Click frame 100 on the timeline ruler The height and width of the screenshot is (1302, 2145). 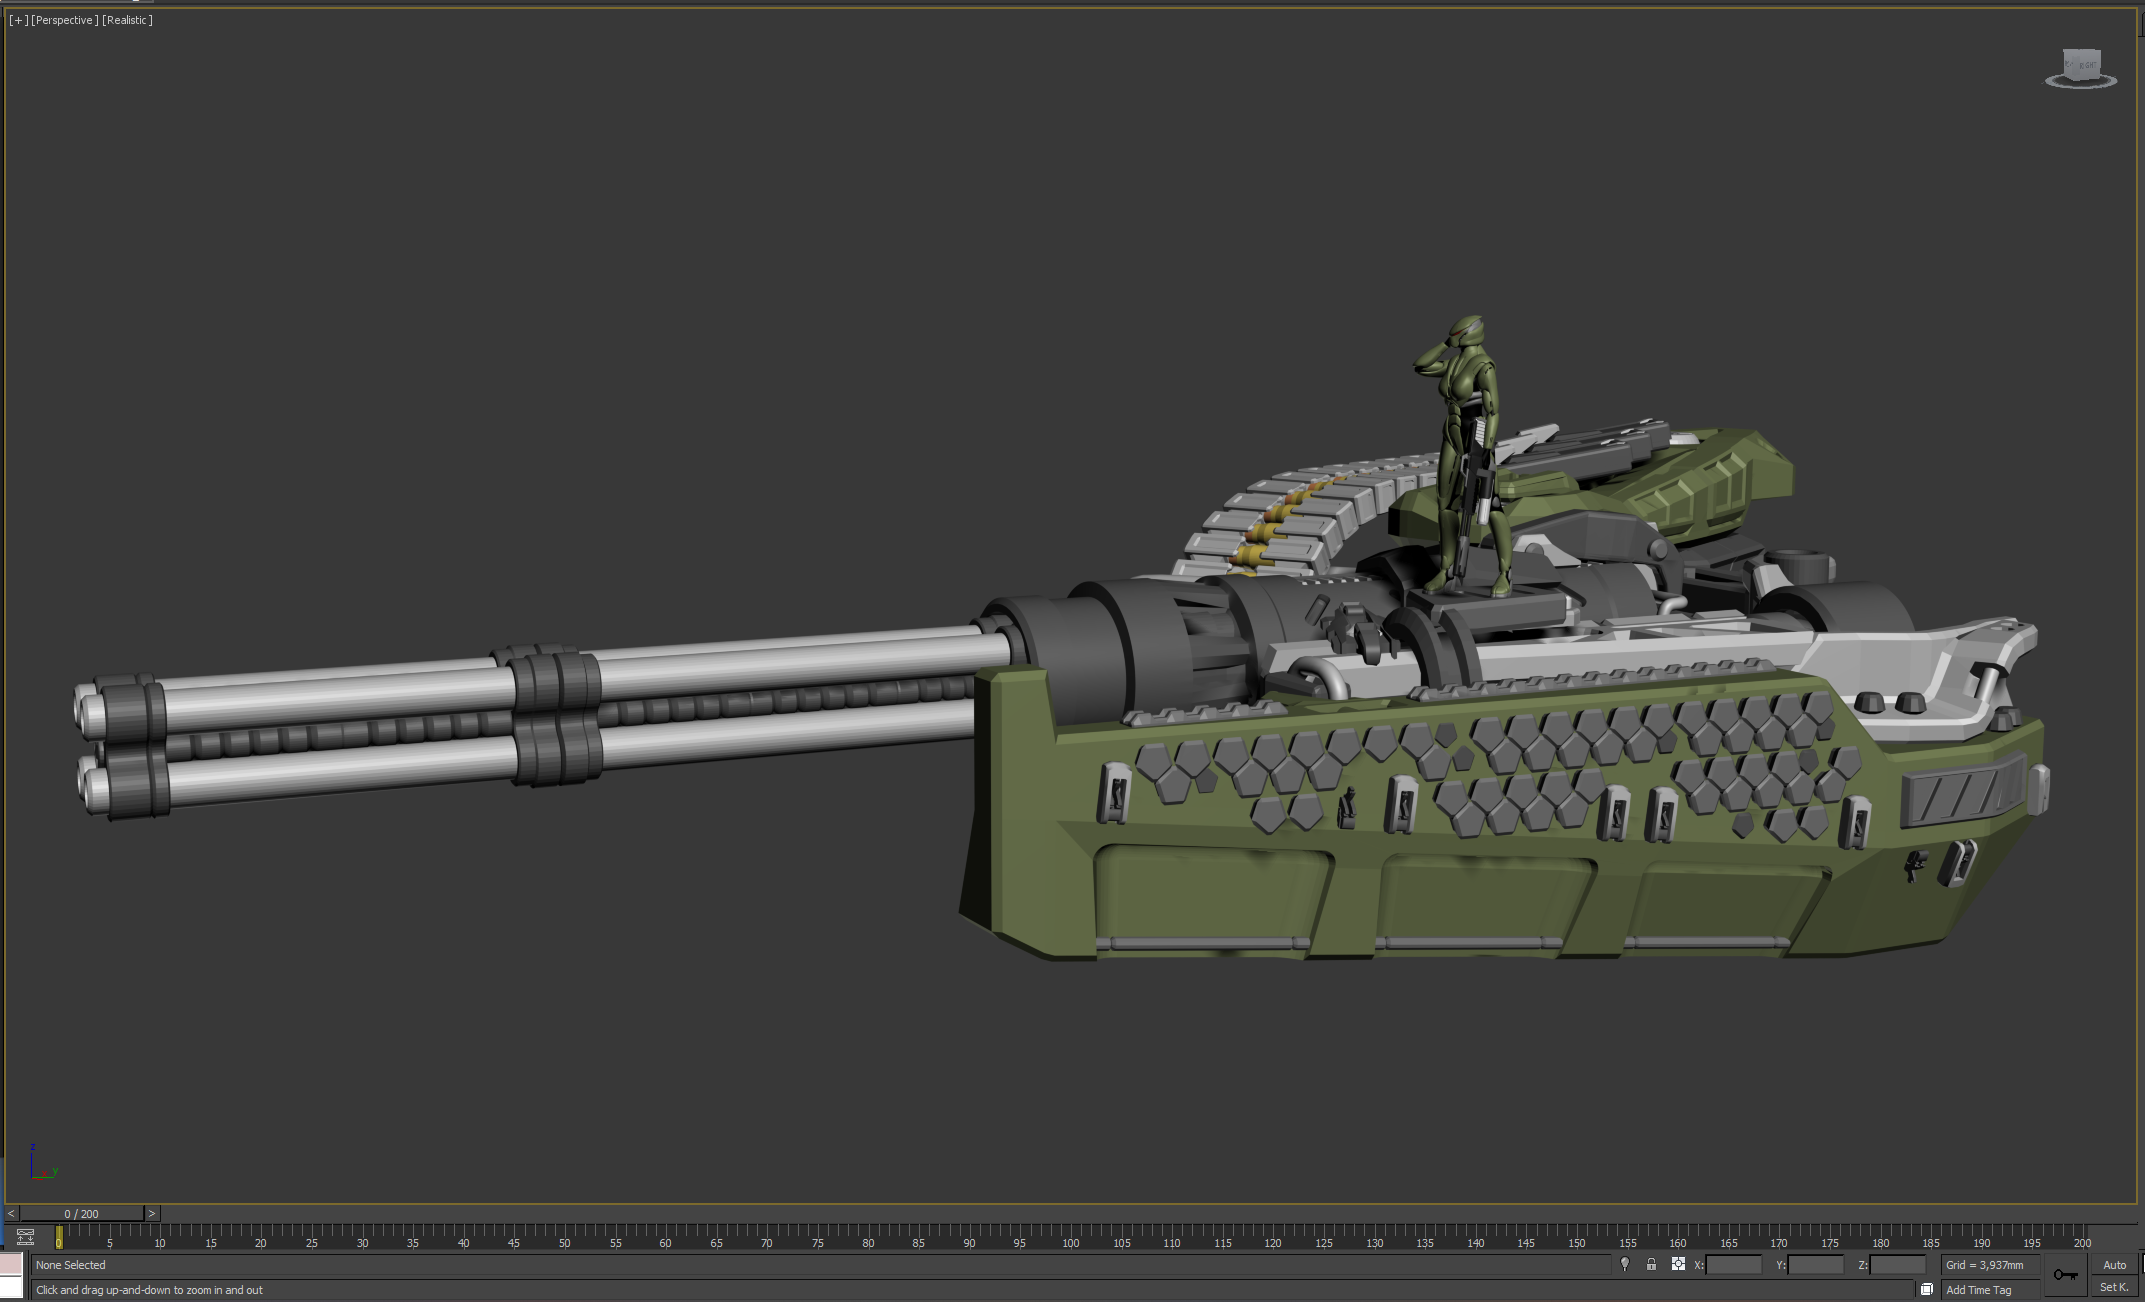(x=1070, y=1237)
